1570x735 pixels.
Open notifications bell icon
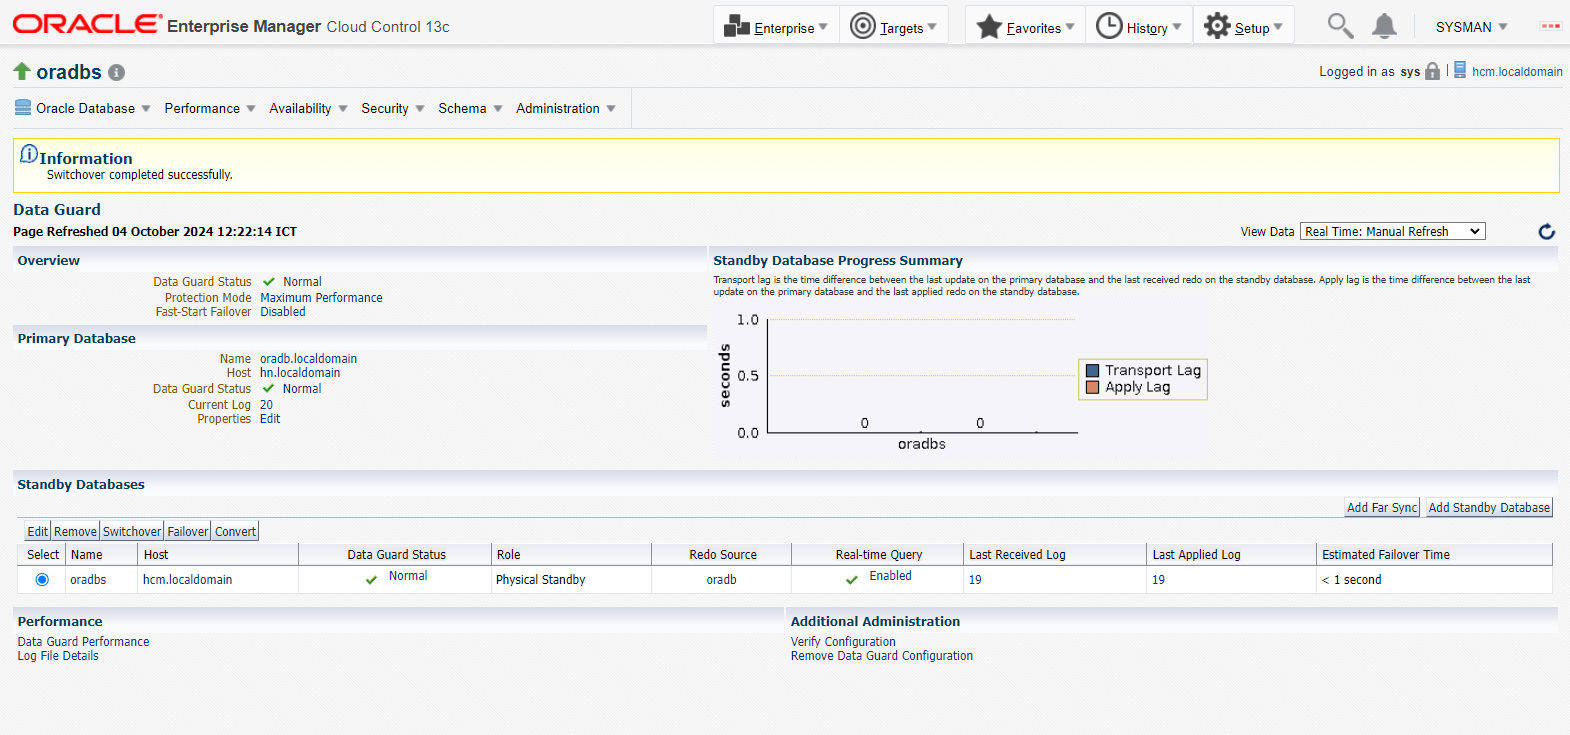click(x=1384, y=26)
